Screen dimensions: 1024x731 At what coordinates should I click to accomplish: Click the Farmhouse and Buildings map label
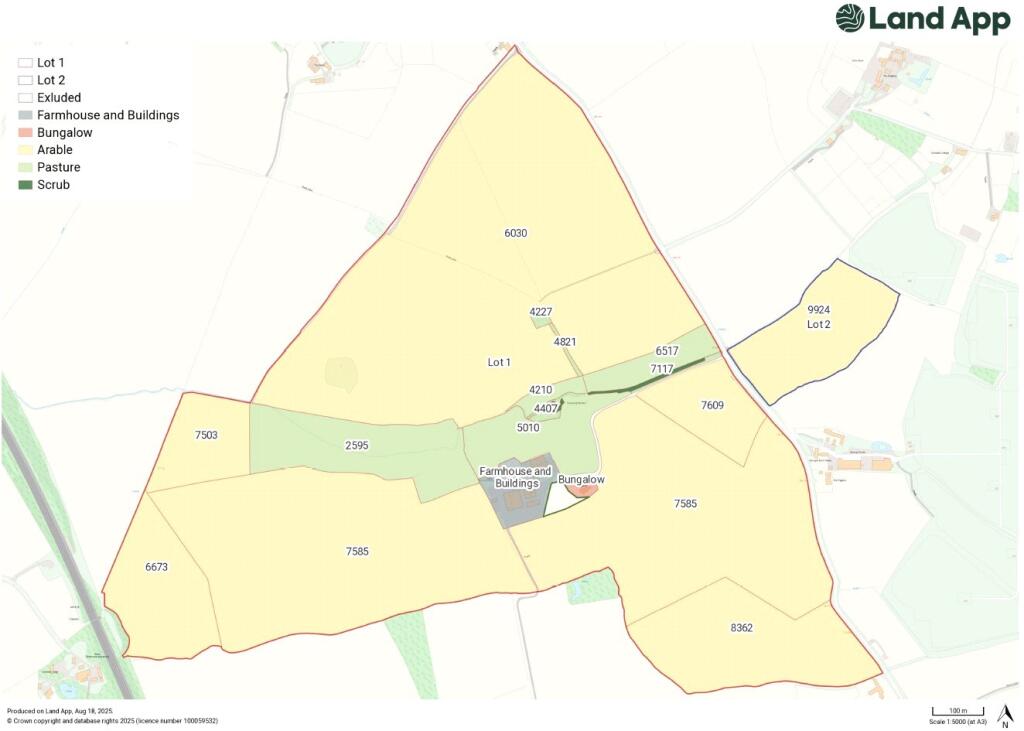point(515,477)
